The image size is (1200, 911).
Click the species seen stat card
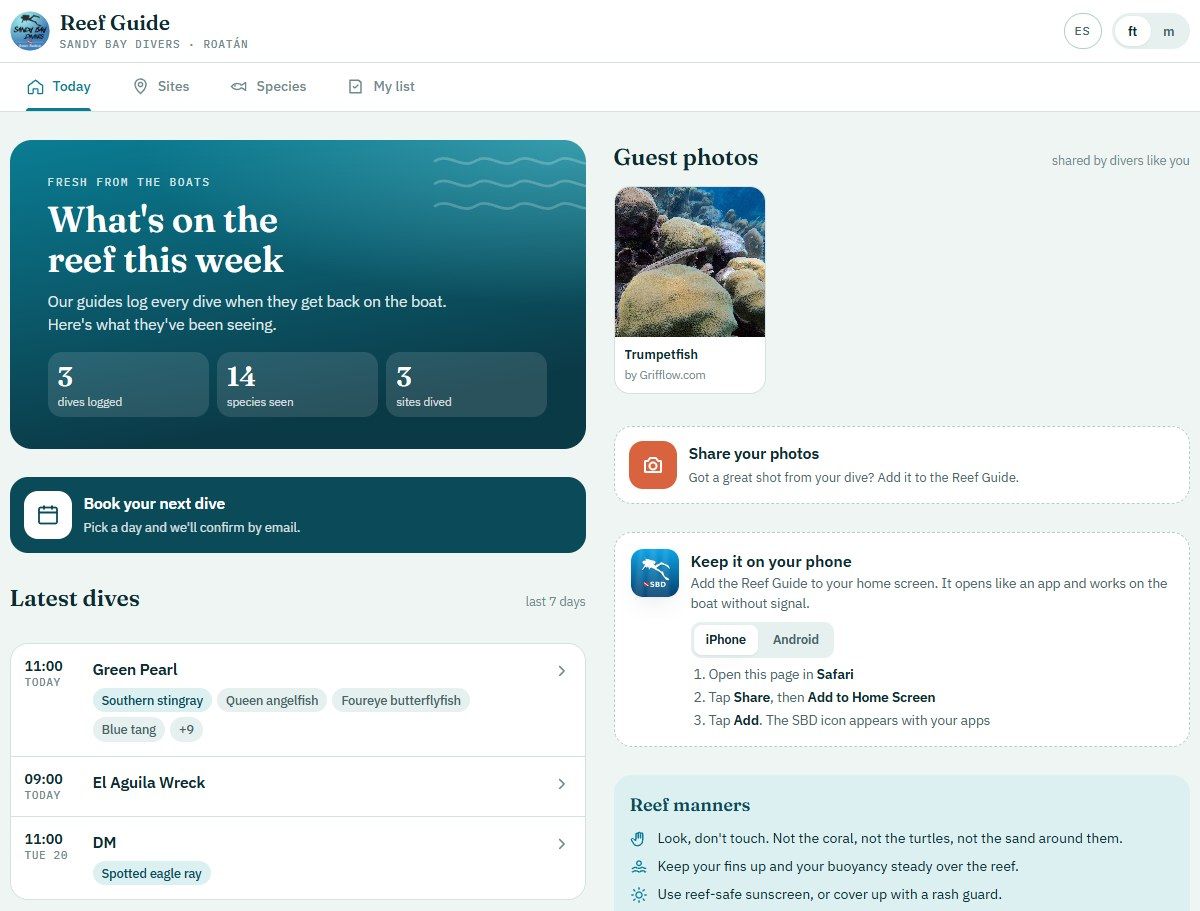pyautogui.click(x=297, y=384)
